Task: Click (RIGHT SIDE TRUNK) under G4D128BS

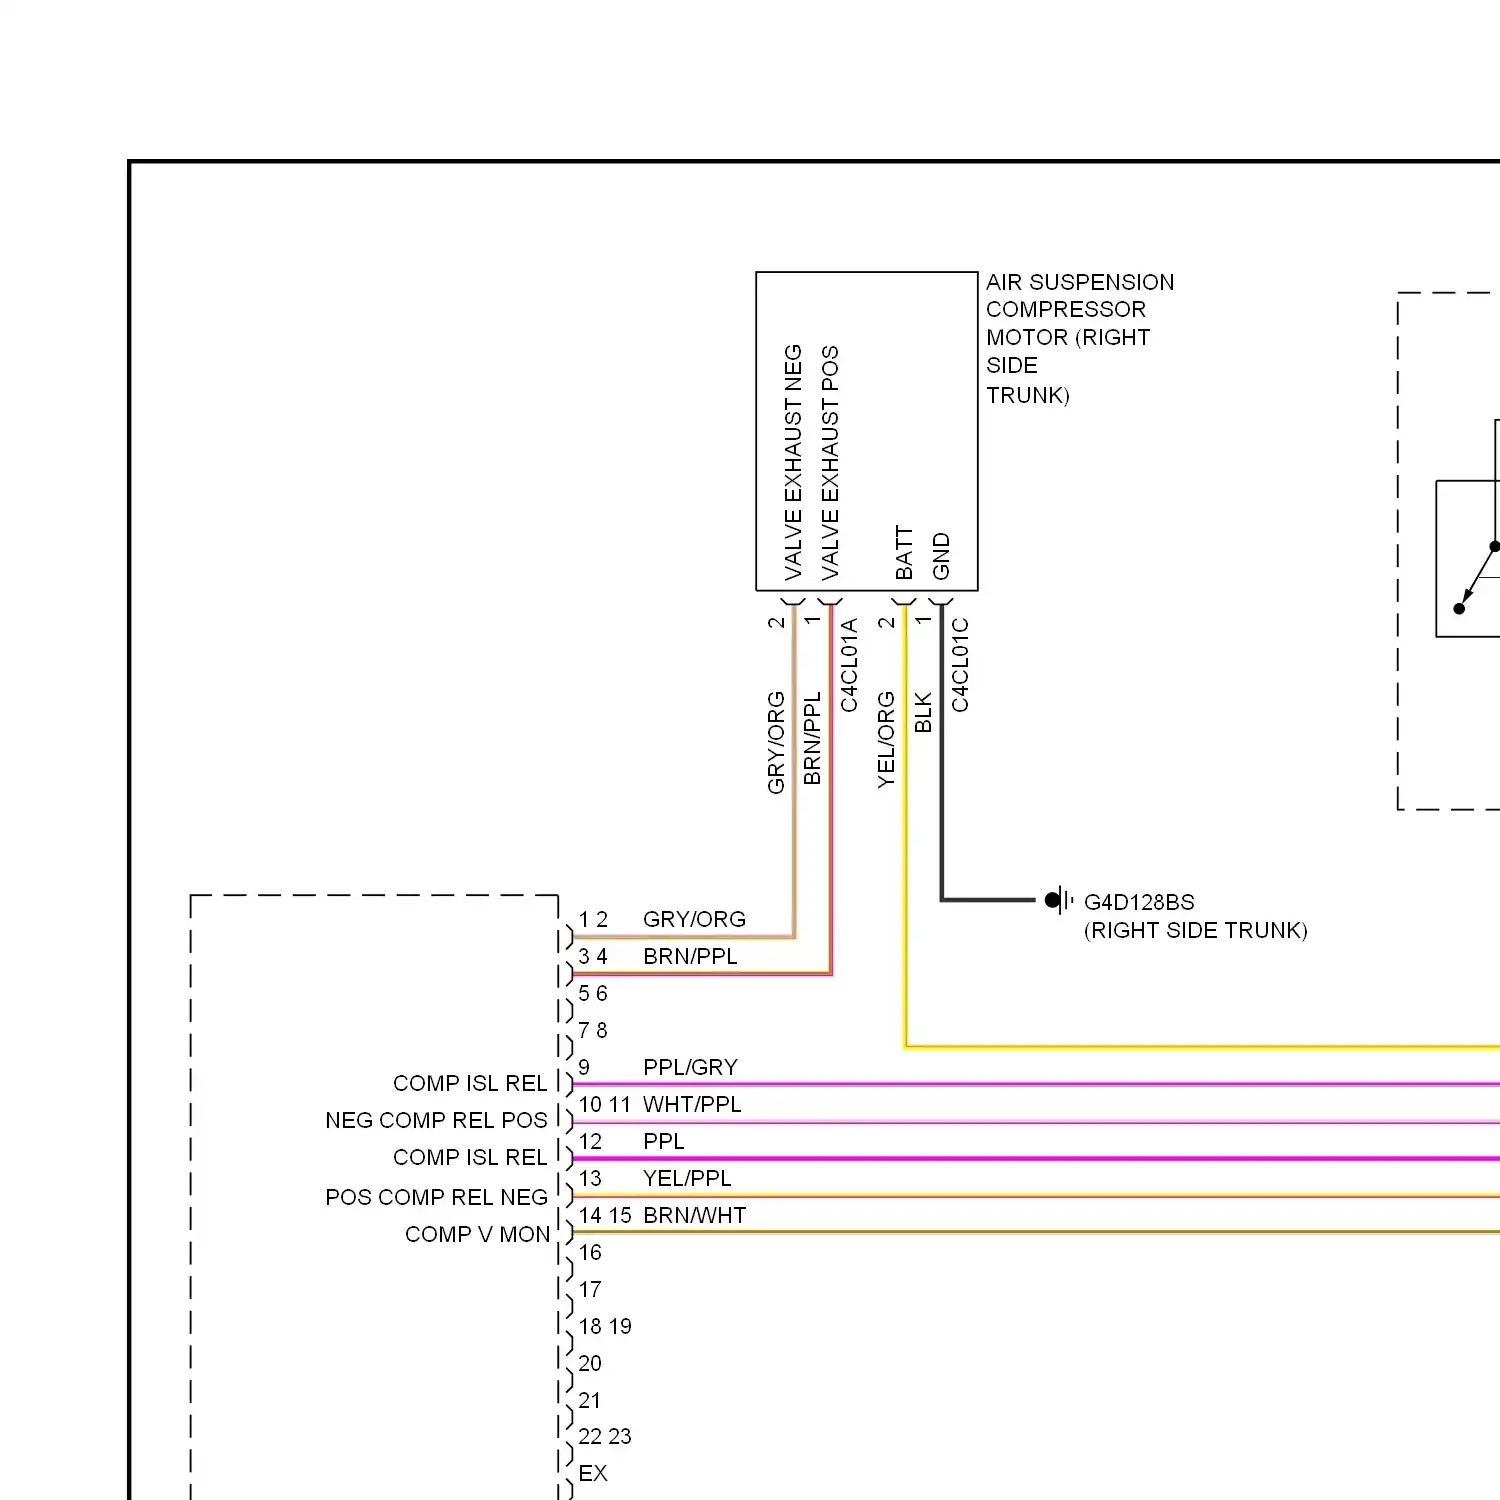Action: point(1196,930)
